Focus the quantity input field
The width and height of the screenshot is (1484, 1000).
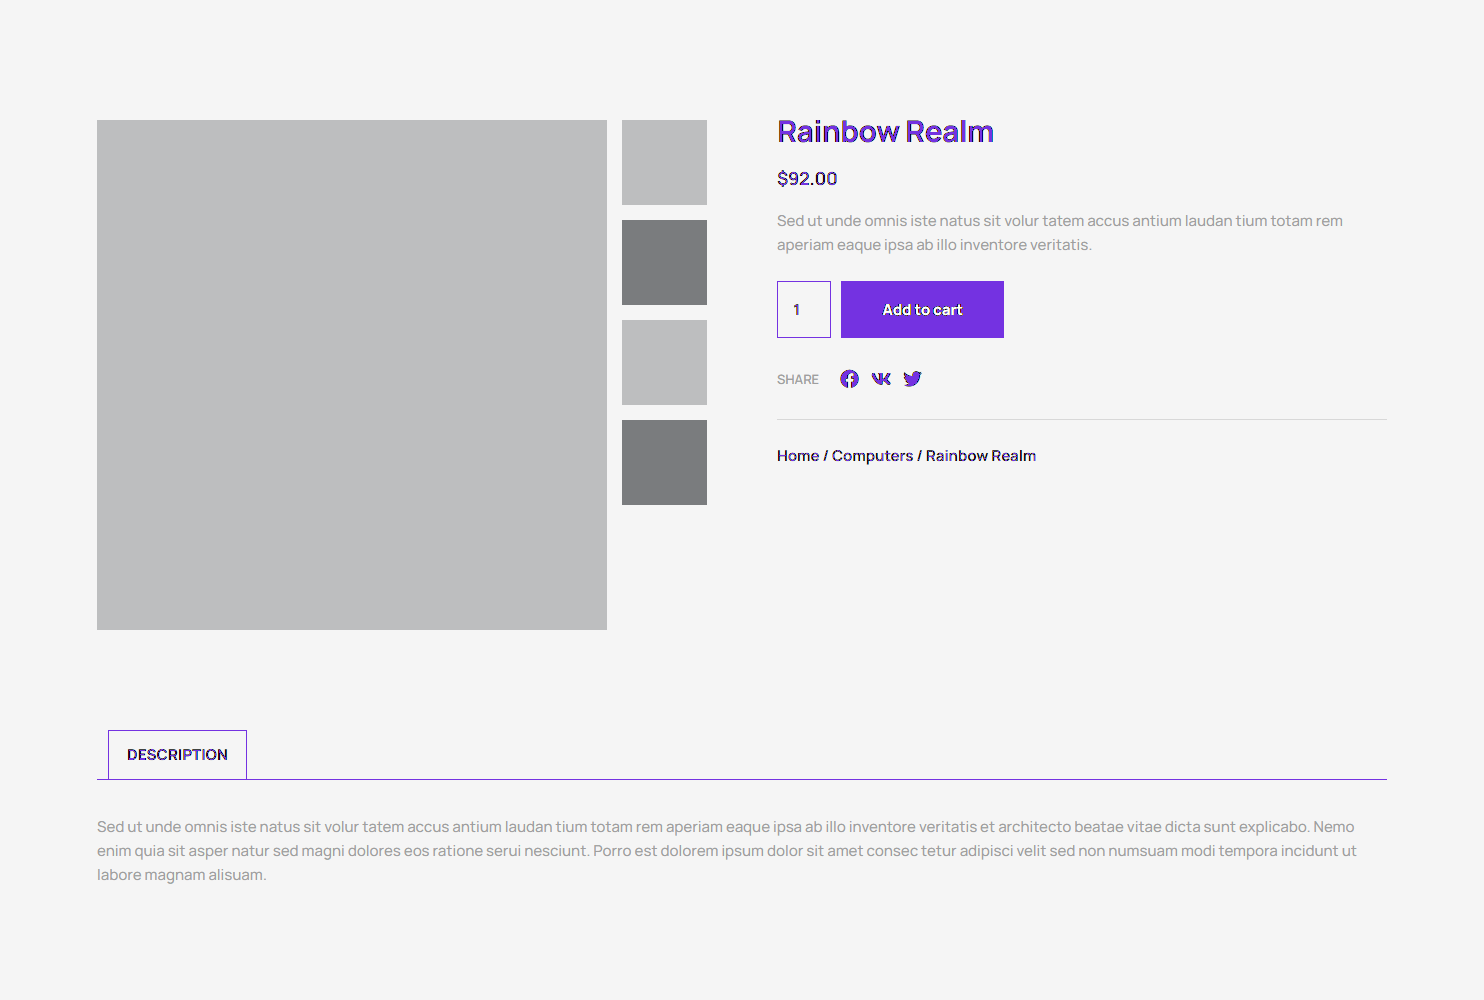(x=804, y=310)
